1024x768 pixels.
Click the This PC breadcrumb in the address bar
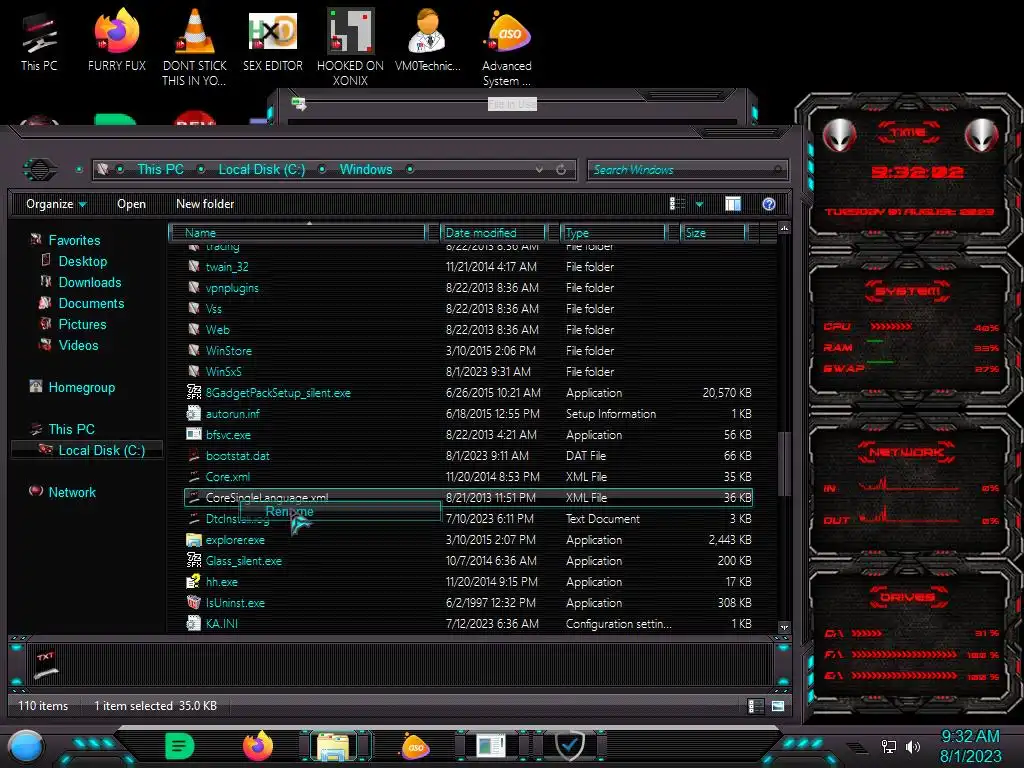[x=160, y=170]
